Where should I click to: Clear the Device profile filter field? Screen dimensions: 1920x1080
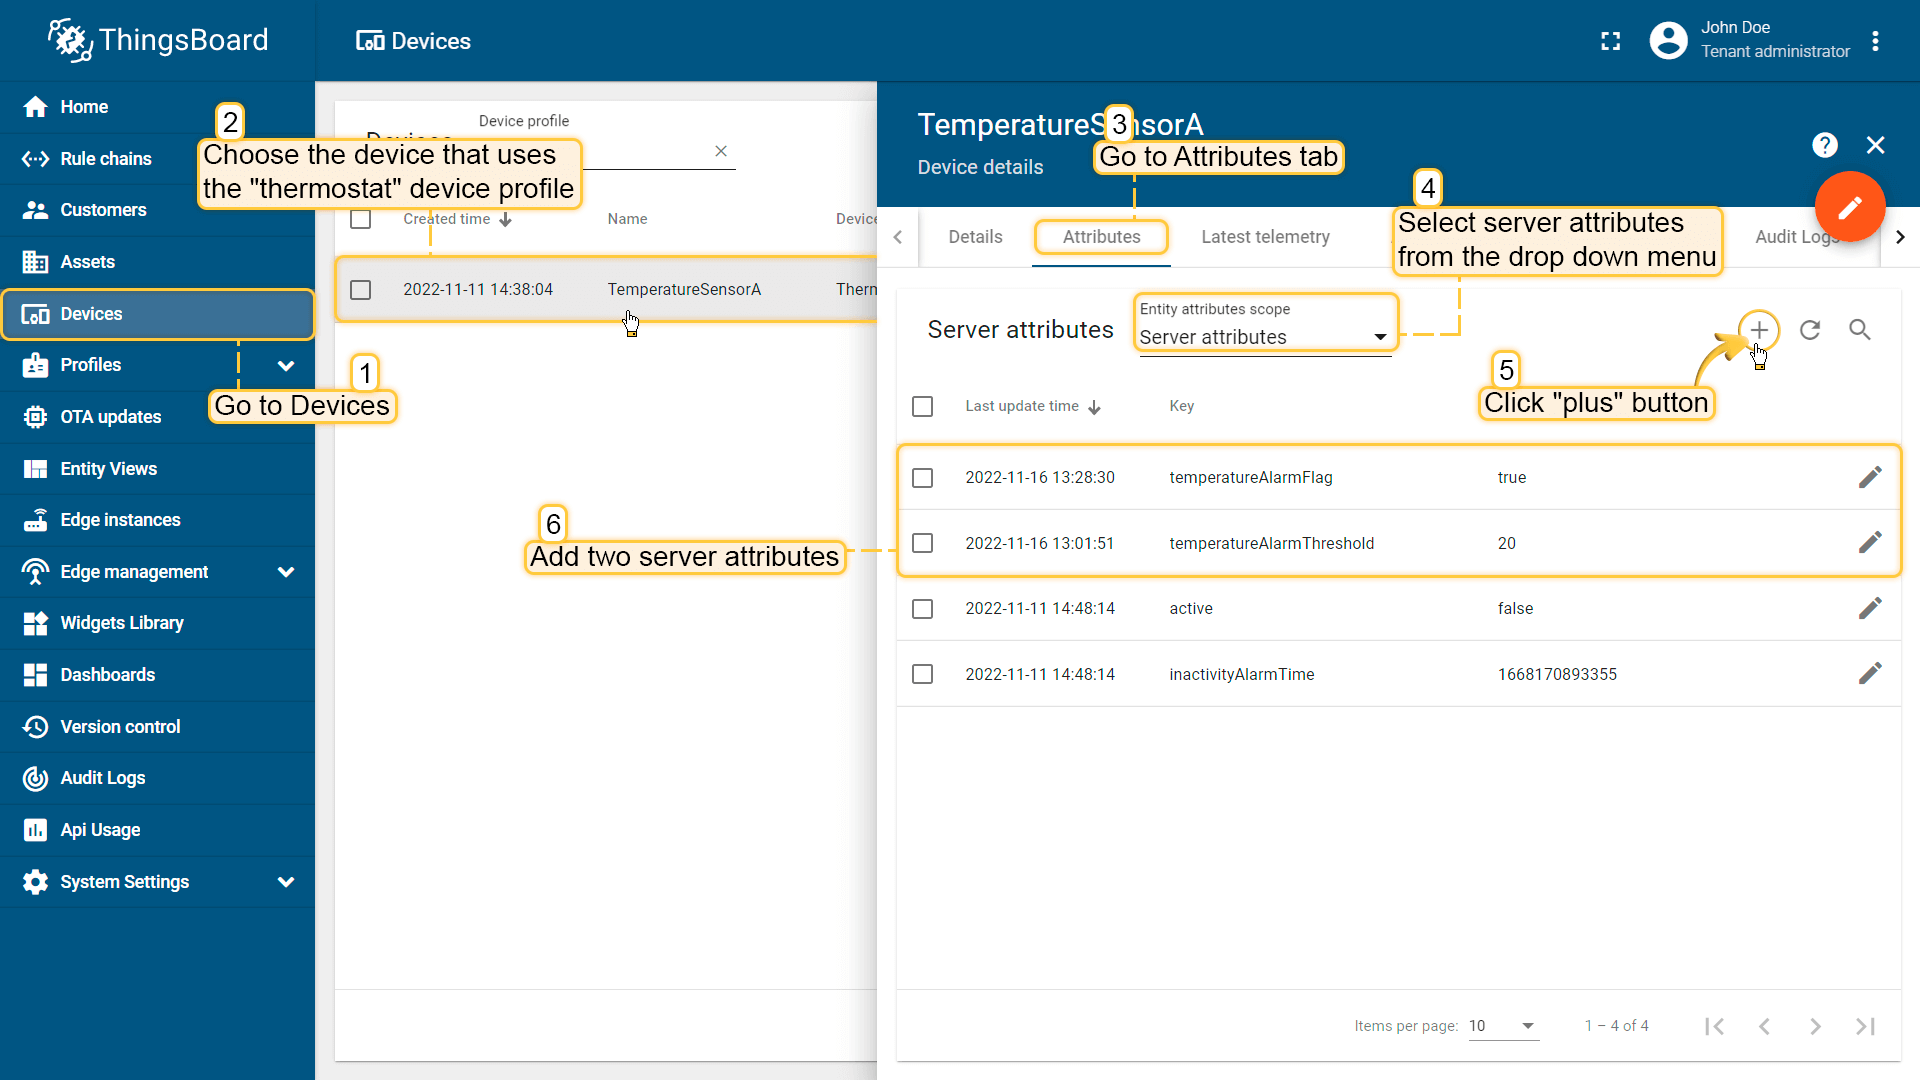[x=721, y=151]
